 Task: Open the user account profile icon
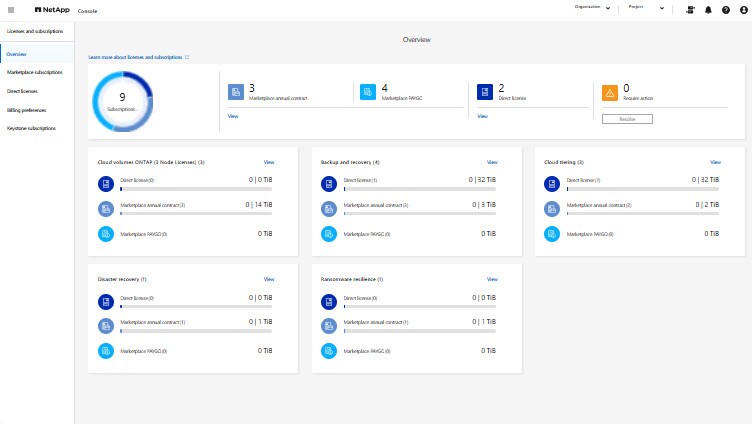742,9
